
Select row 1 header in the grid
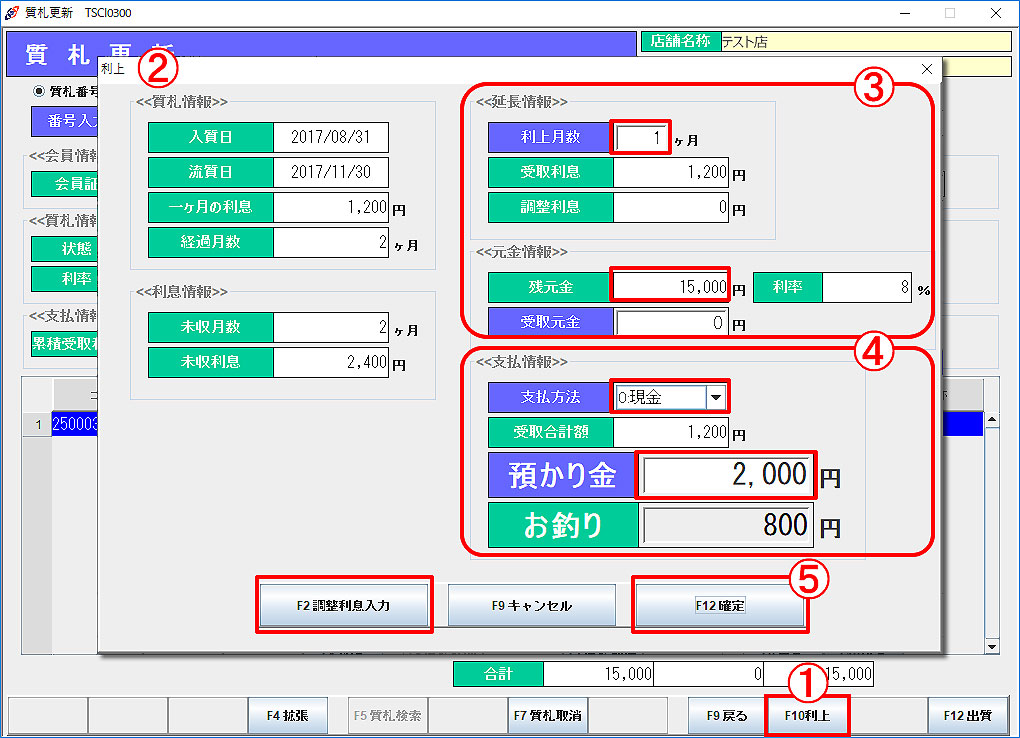pyautogui.click(x=37, y=425)
